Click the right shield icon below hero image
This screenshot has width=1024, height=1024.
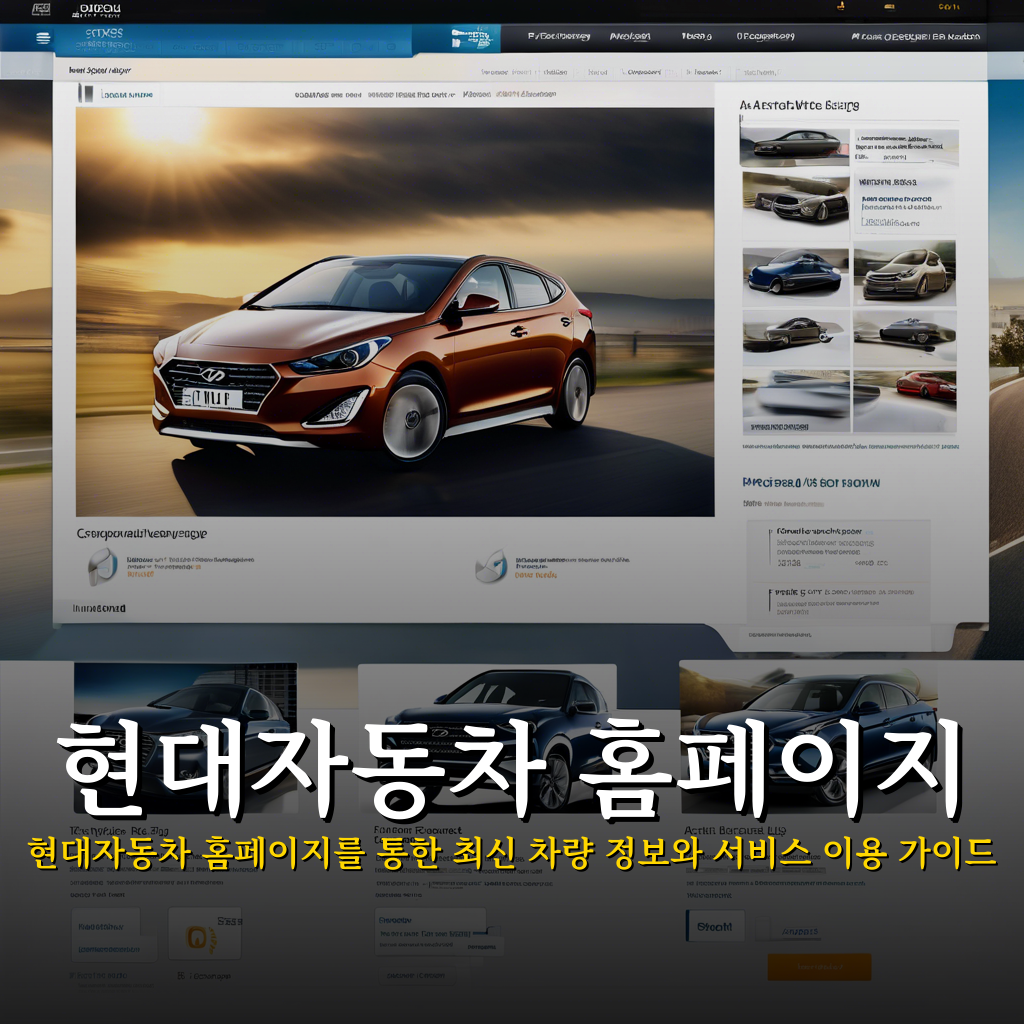click(491, 566)
